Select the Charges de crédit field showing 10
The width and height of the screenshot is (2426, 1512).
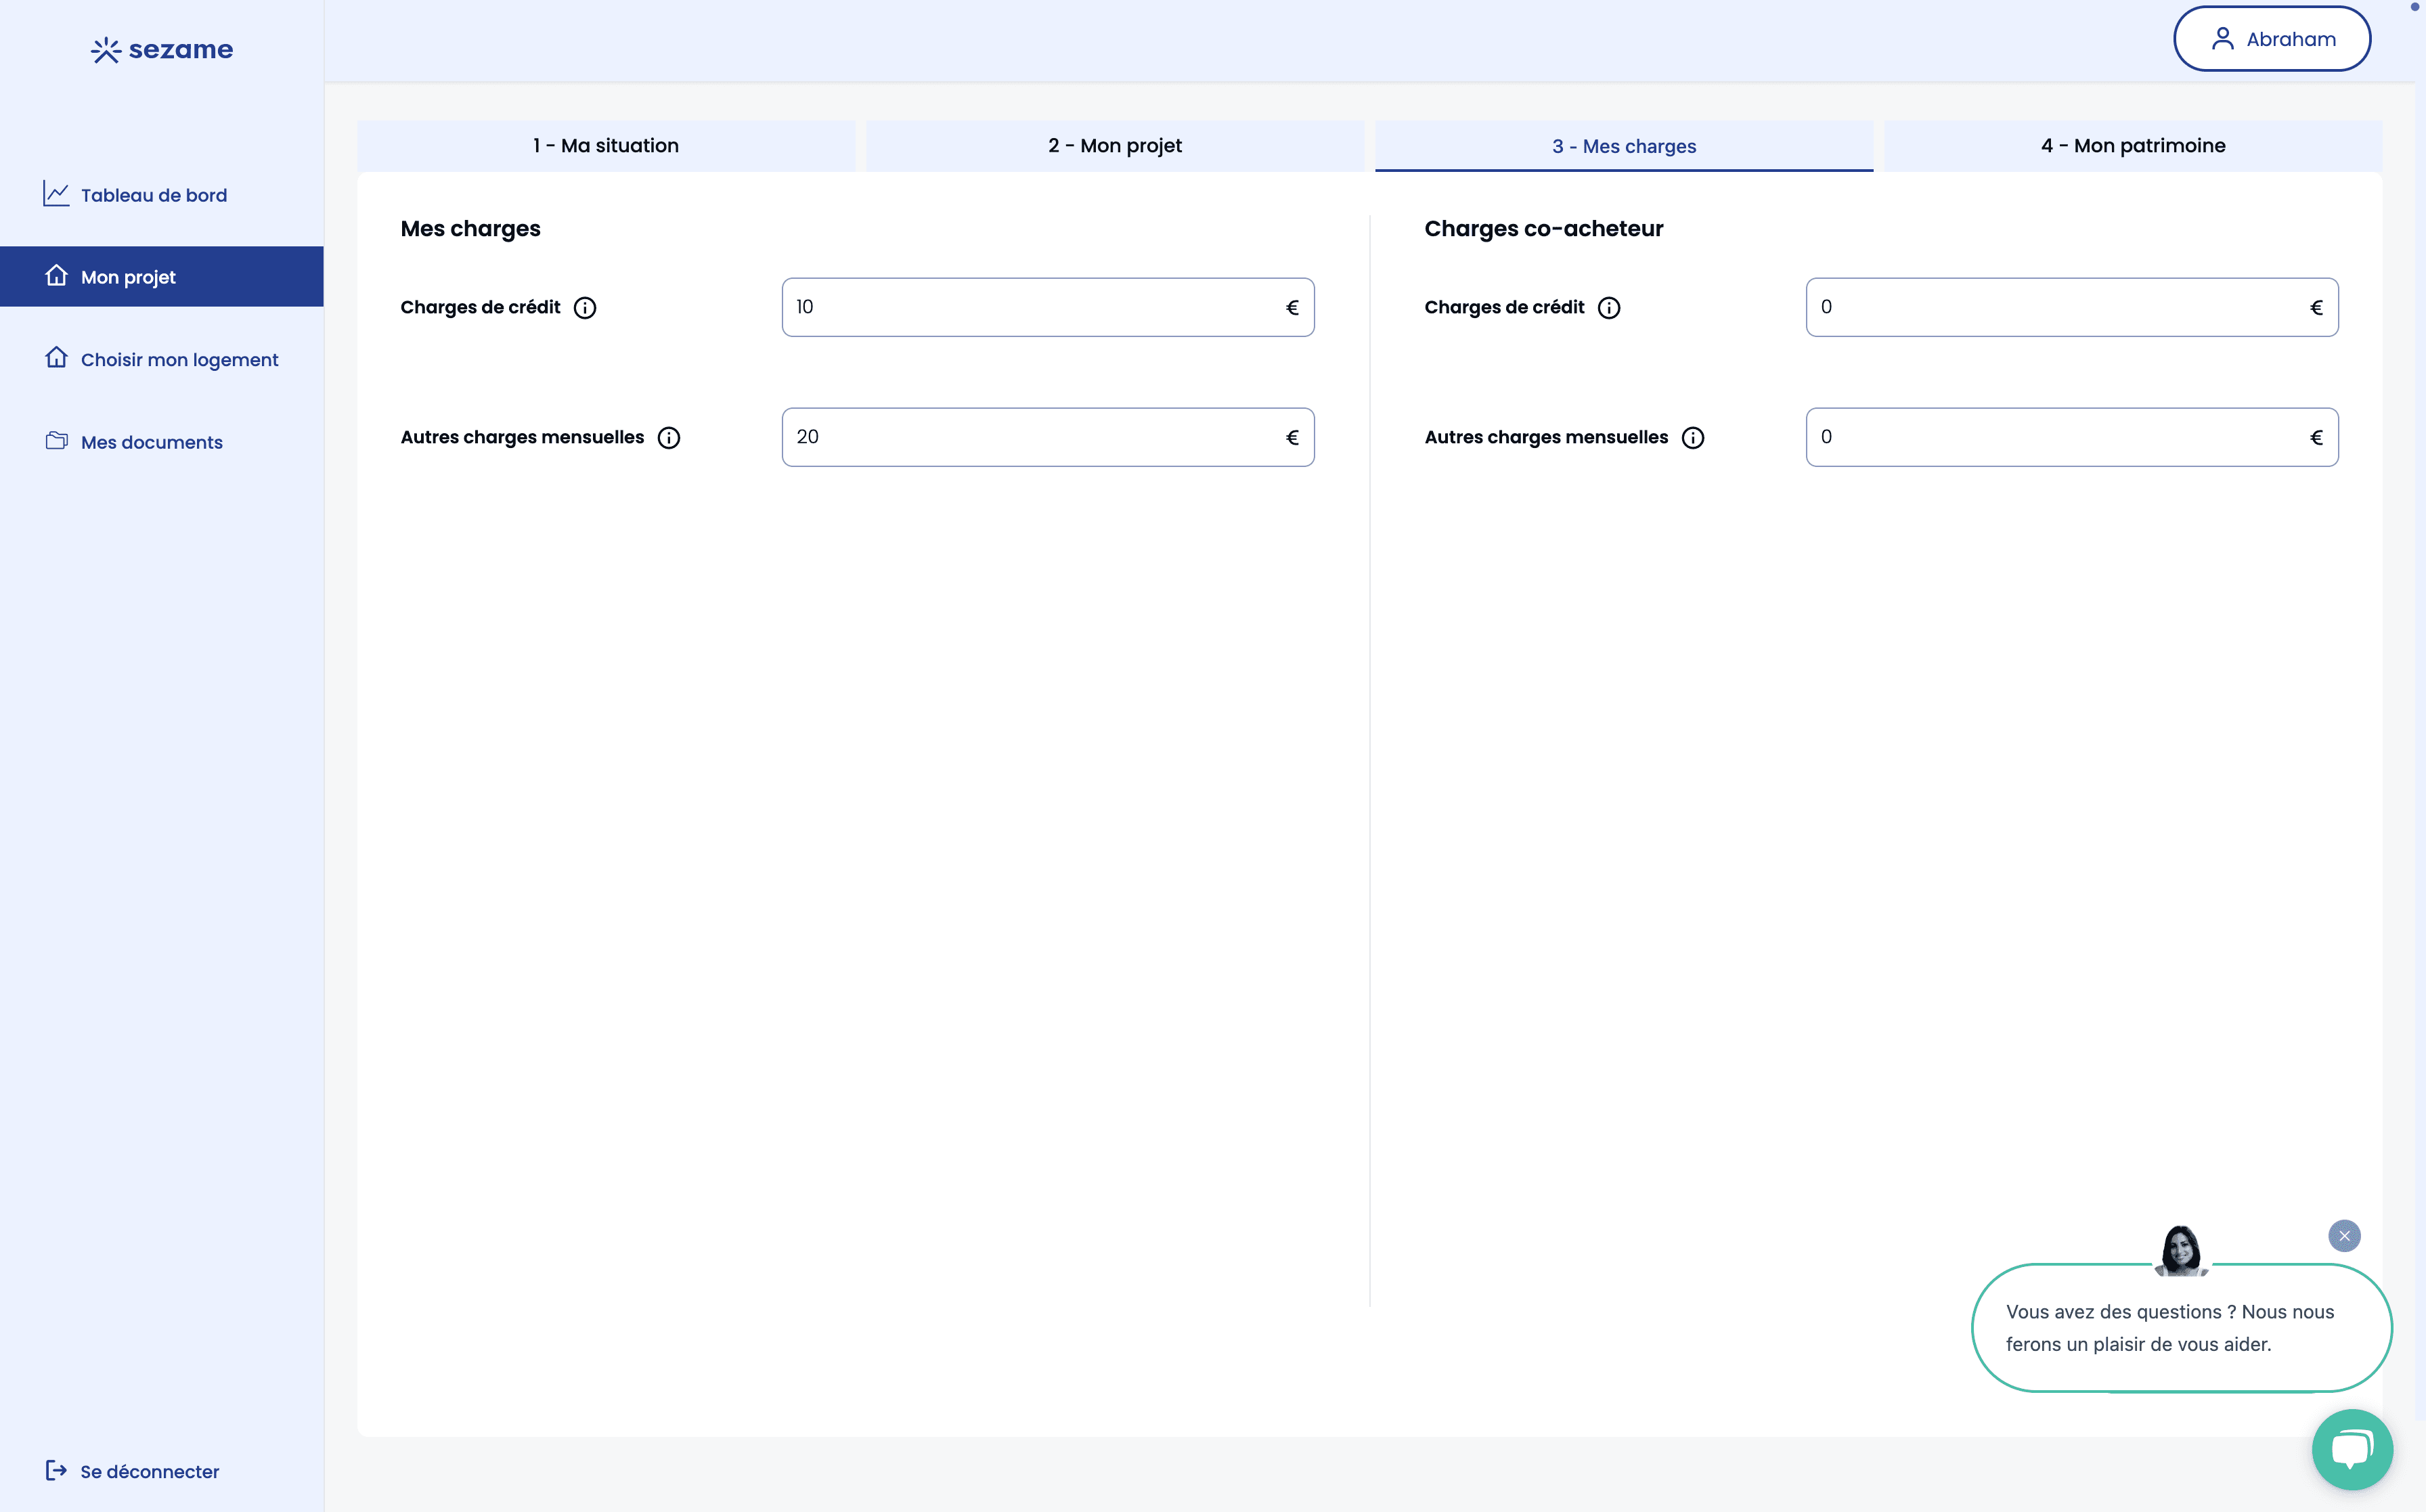pos(1047,307)
